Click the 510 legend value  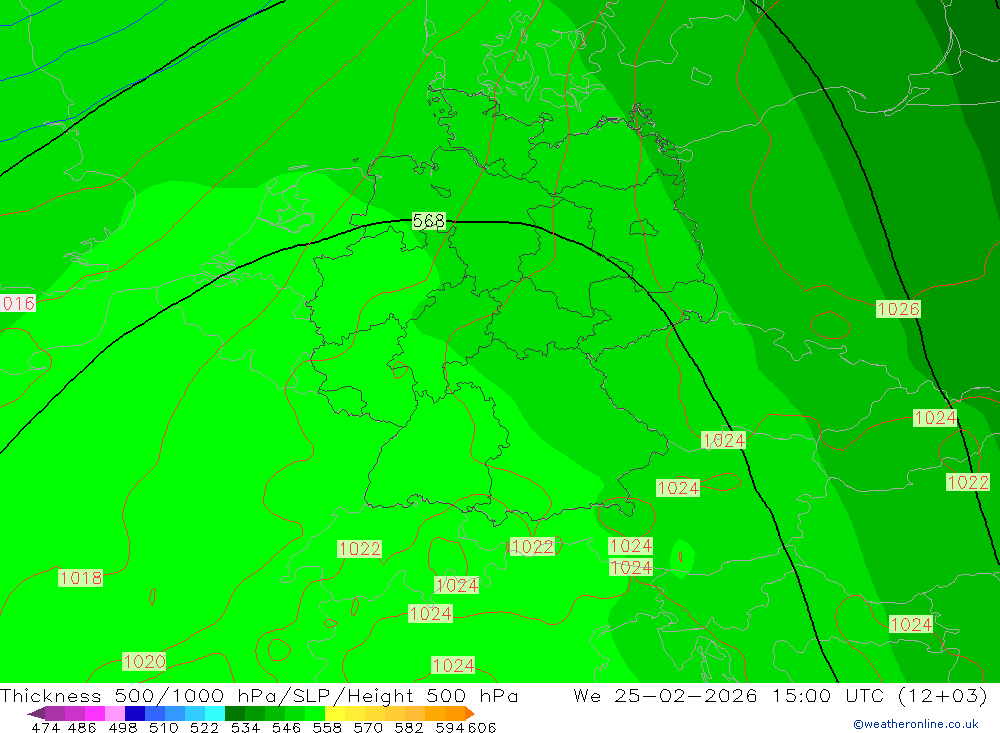(164, 728)
